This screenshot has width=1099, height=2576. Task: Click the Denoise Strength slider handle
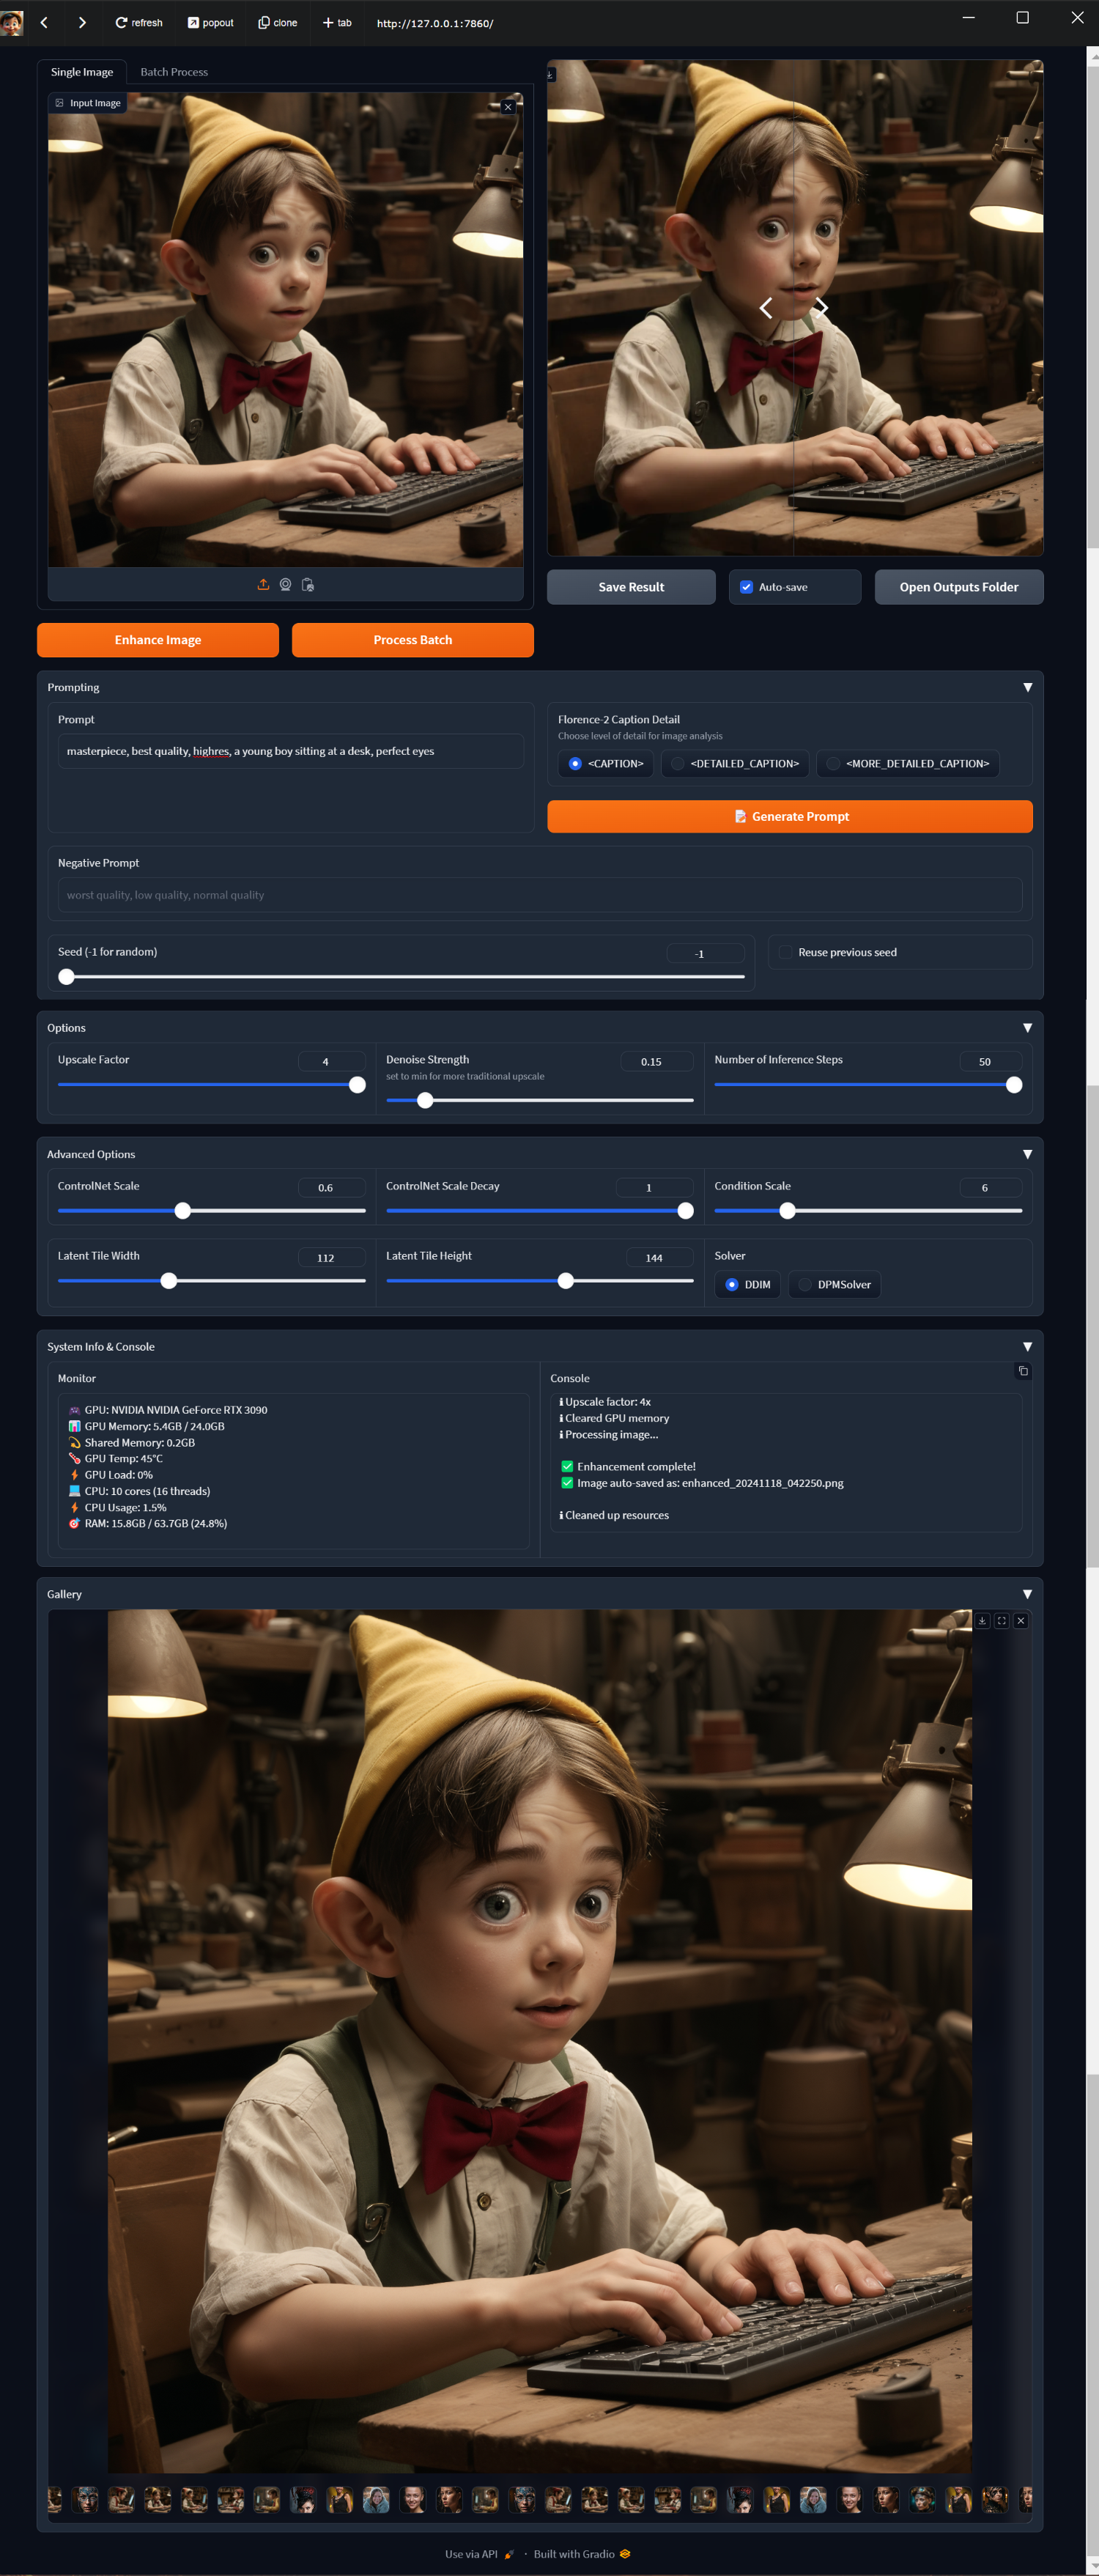point(425,1100)
